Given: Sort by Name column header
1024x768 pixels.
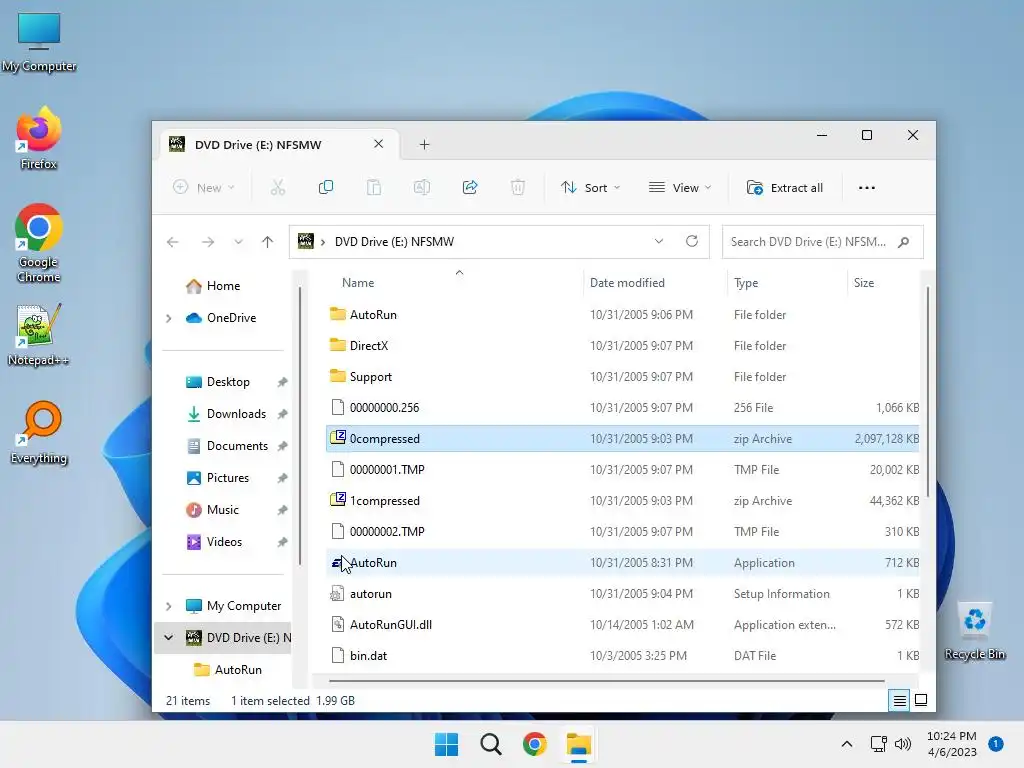Looking at the screenshot, I should tap(358, 283).
